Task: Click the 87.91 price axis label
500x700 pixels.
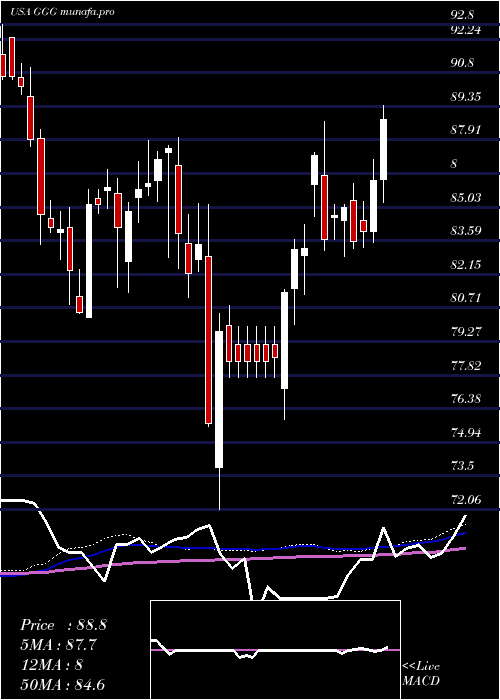Action: pyautogui.click(x=466, y=130)
